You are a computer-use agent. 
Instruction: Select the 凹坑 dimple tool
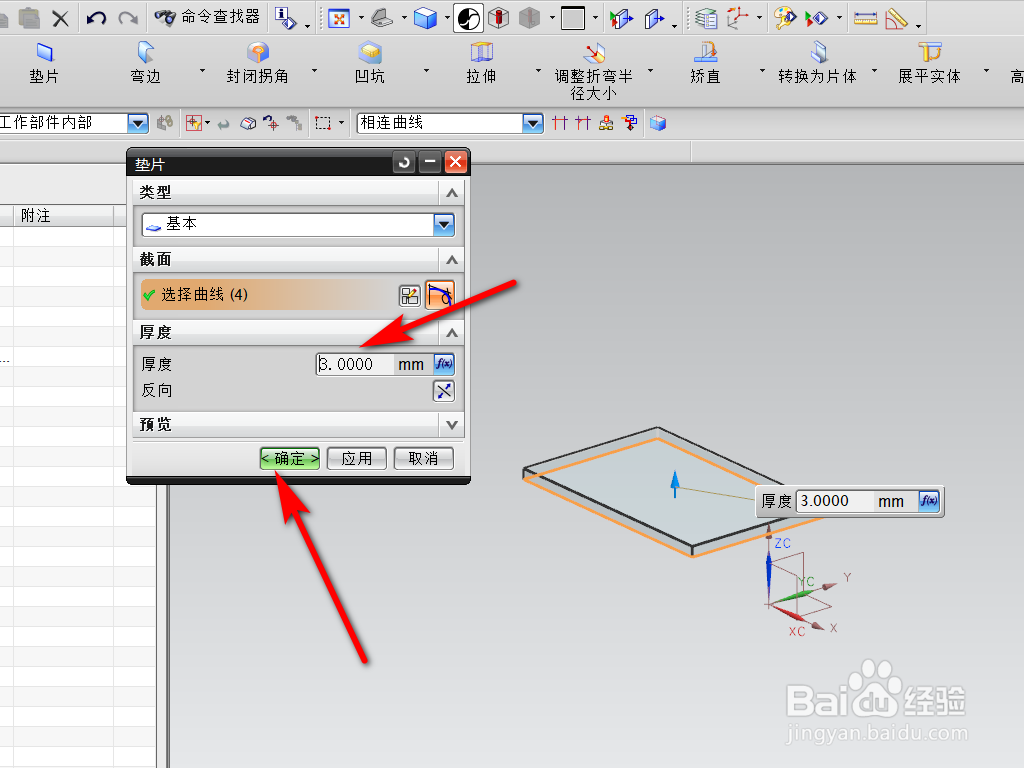(x=370, y=63)
